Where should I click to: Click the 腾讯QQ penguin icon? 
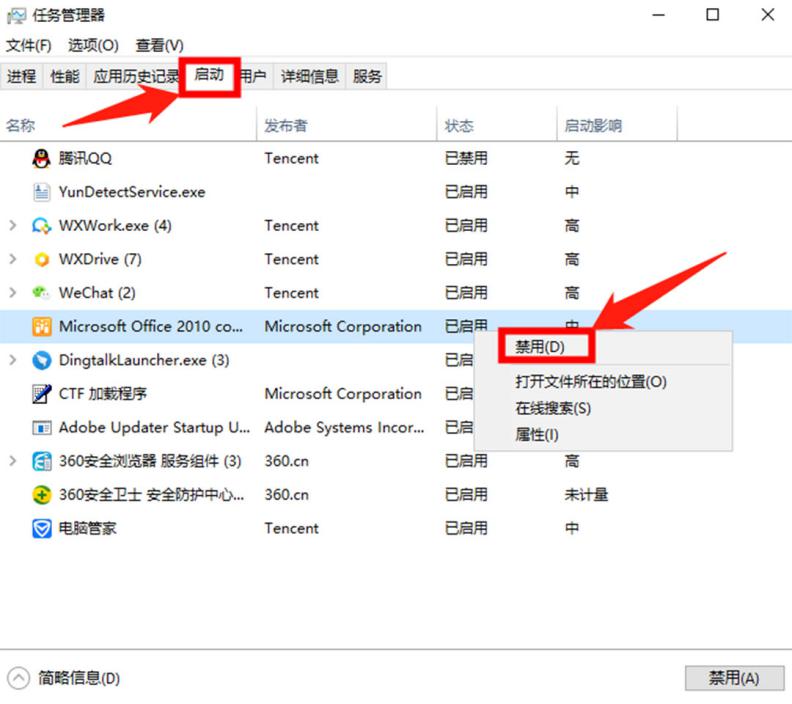[41, 159]
